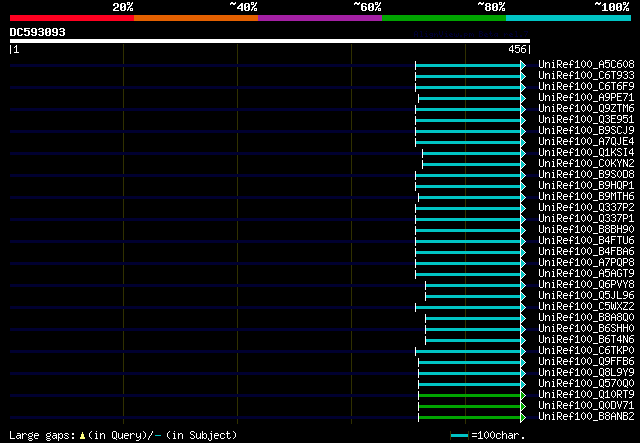This screenshot has width=640, height=443.
Task: Open hit UniRef100_C6T6F9
Action: coord(586,87)
